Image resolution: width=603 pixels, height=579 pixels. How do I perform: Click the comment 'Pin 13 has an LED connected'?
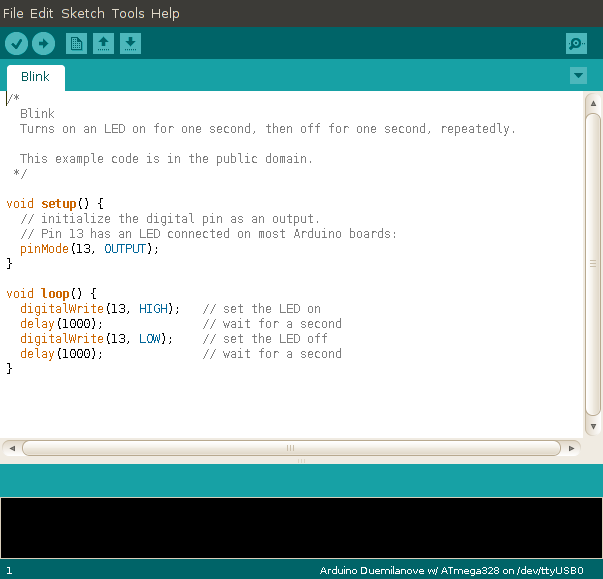[x=208, y=234]
